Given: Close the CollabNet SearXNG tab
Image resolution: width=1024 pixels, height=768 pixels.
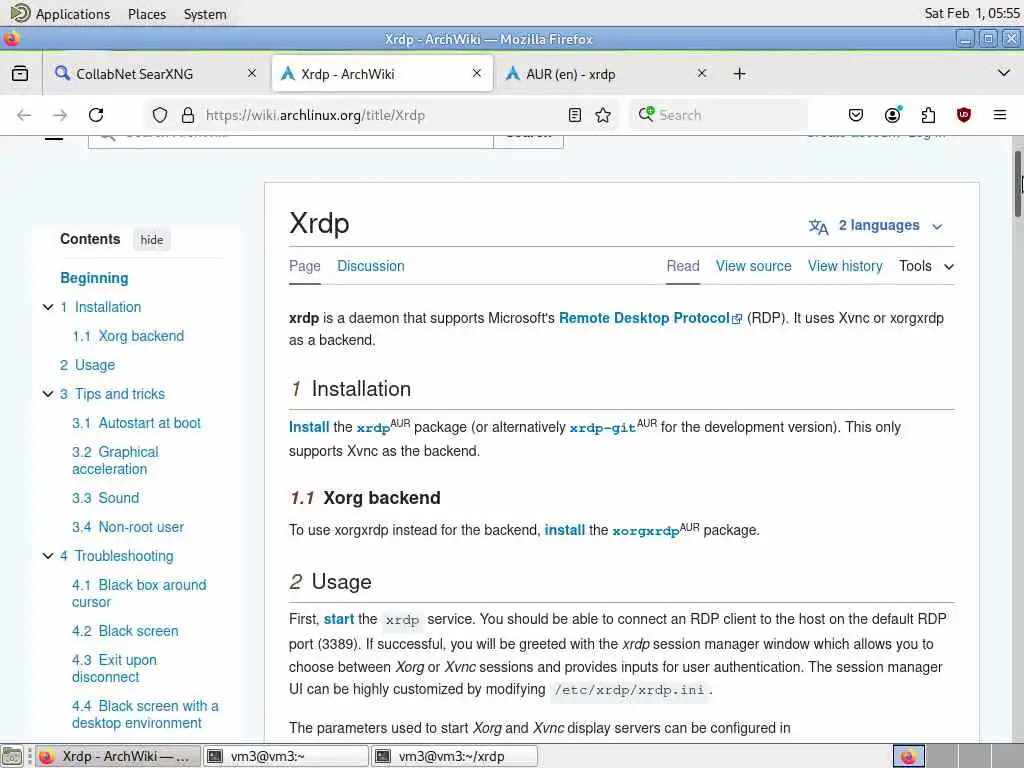Looking at the screenshot, I should coord(251,74).
